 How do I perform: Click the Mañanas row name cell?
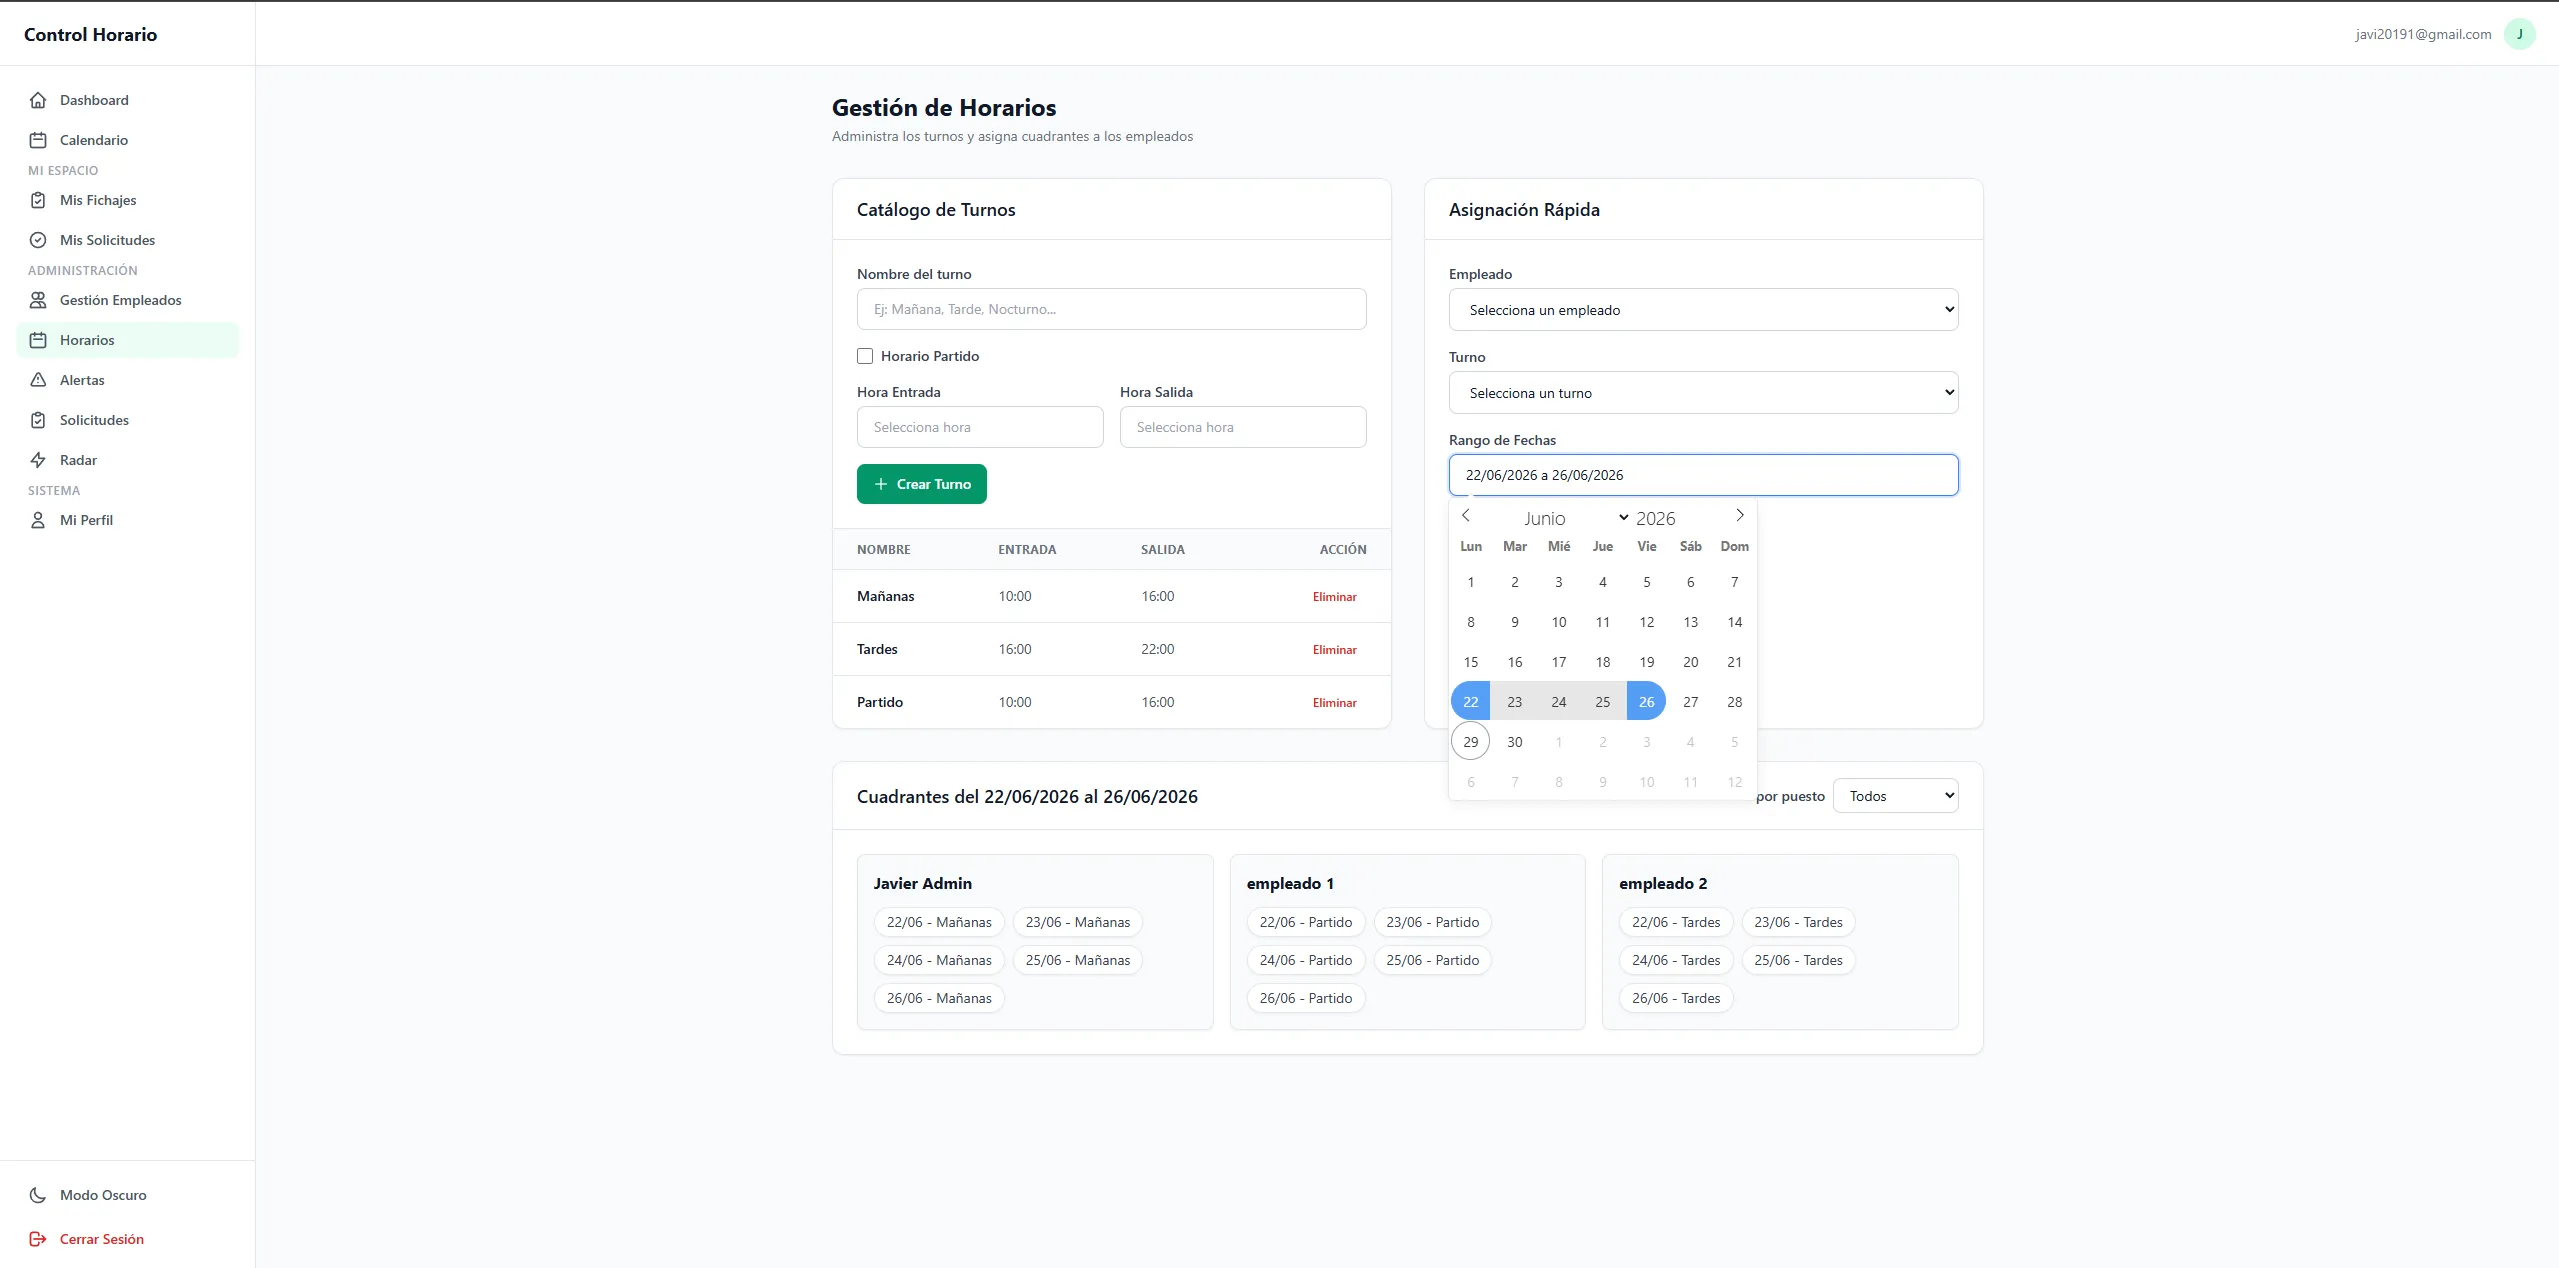click(885, 596)
